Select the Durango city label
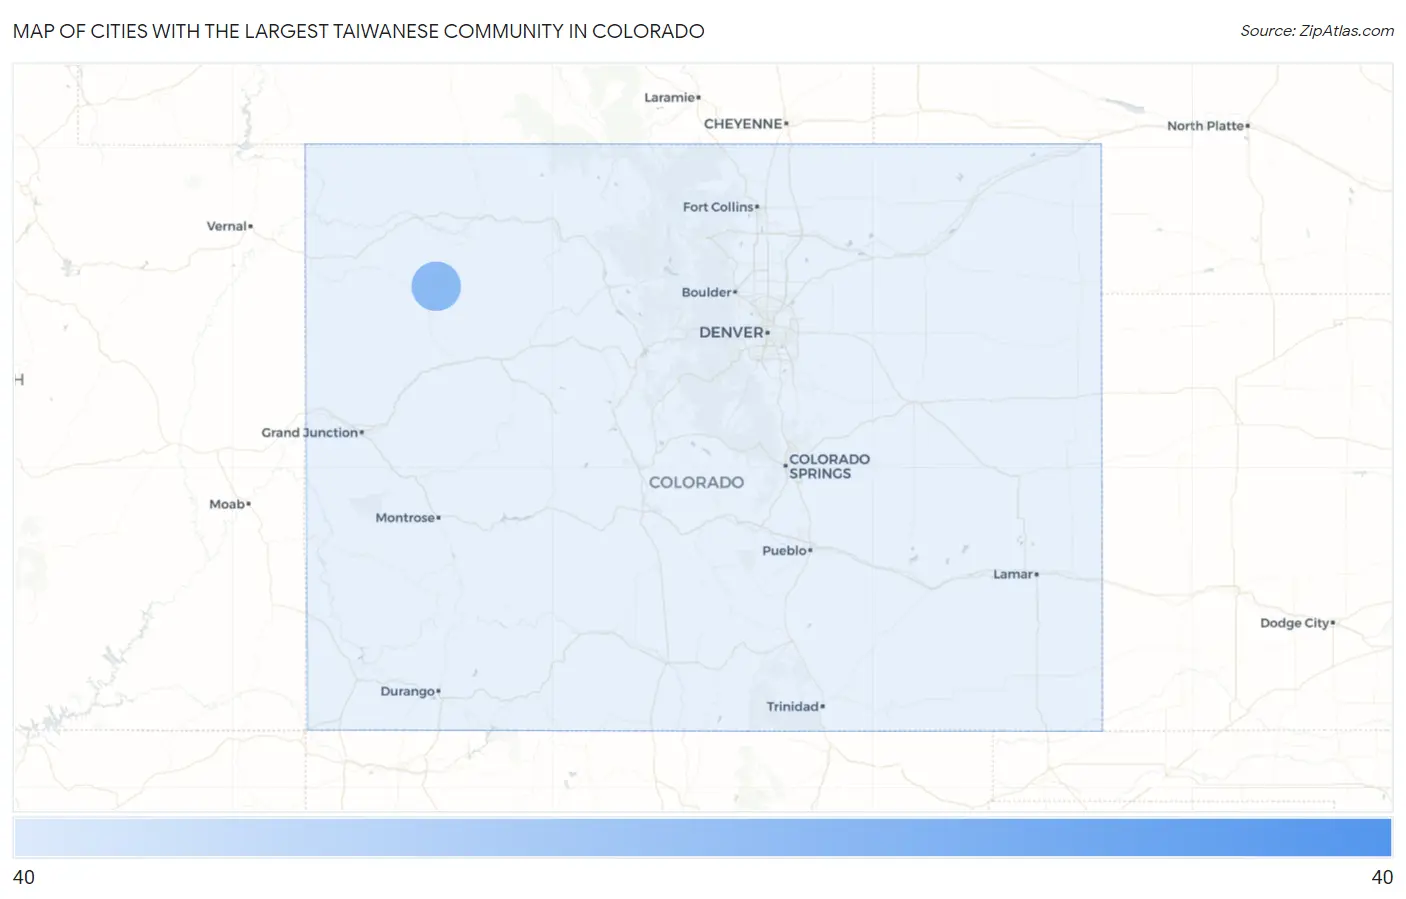Viewport: 1406px width, 899px height. point(410,691)
